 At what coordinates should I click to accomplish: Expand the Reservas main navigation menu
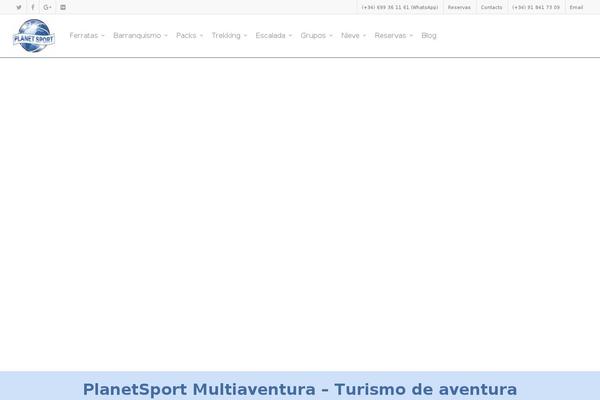click(x=394, y=36)
